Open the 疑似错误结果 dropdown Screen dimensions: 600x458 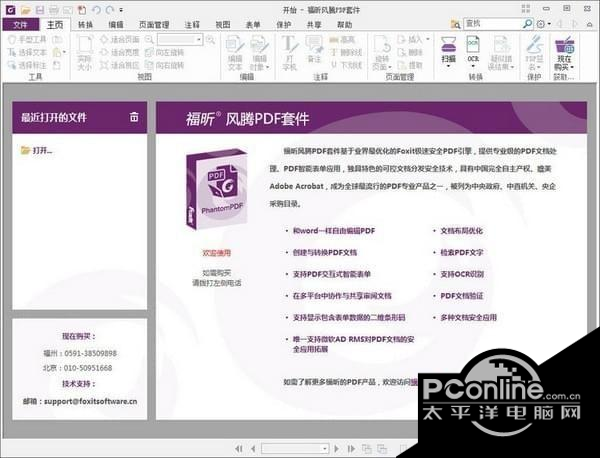(x=501, y=53)
